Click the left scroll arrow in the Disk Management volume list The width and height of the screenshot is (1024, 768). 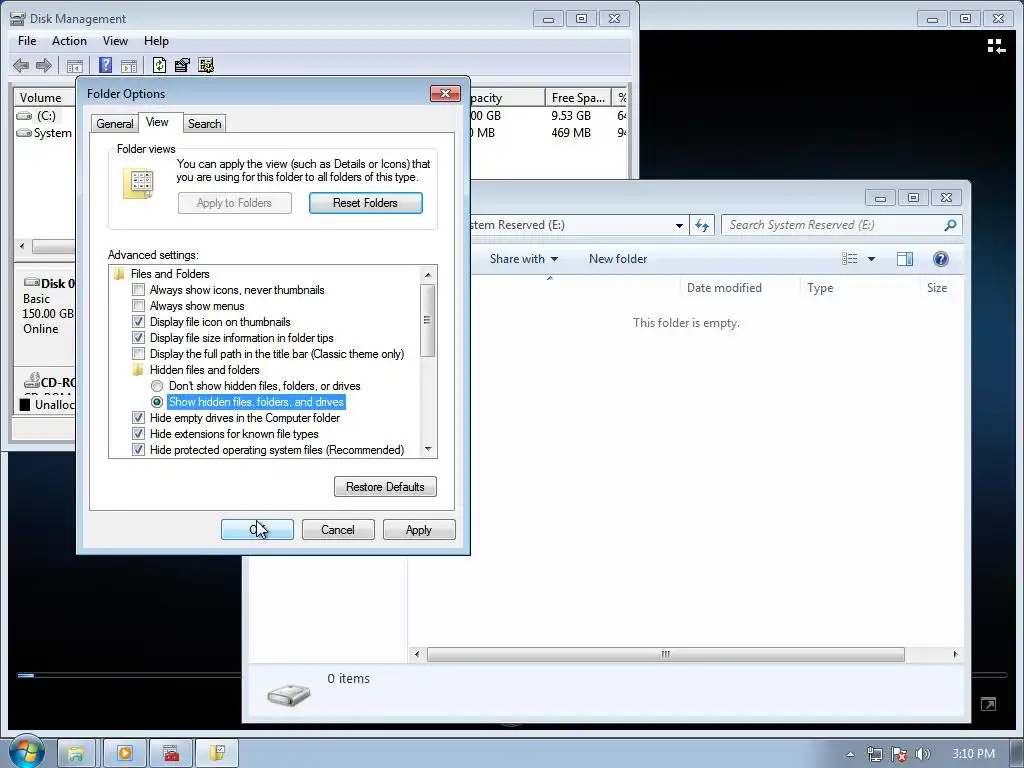click(23, 246)
